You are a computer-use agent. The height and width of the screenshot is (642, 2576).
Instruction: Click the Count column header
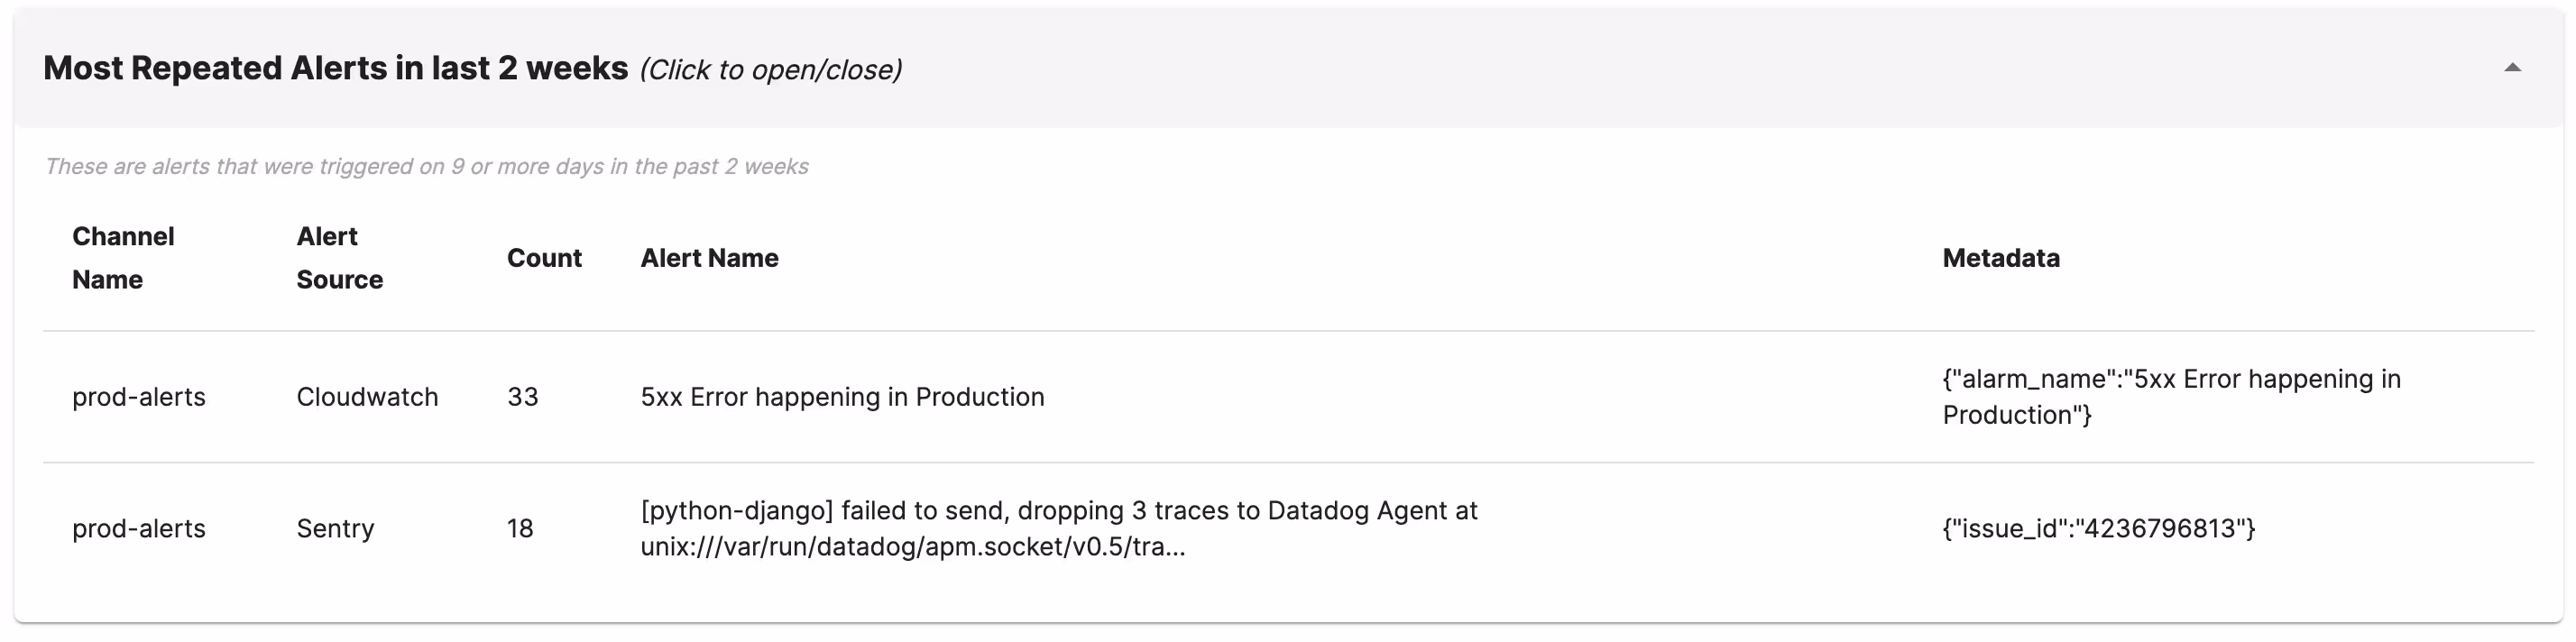pyautogui.click(x=544, y=258)
